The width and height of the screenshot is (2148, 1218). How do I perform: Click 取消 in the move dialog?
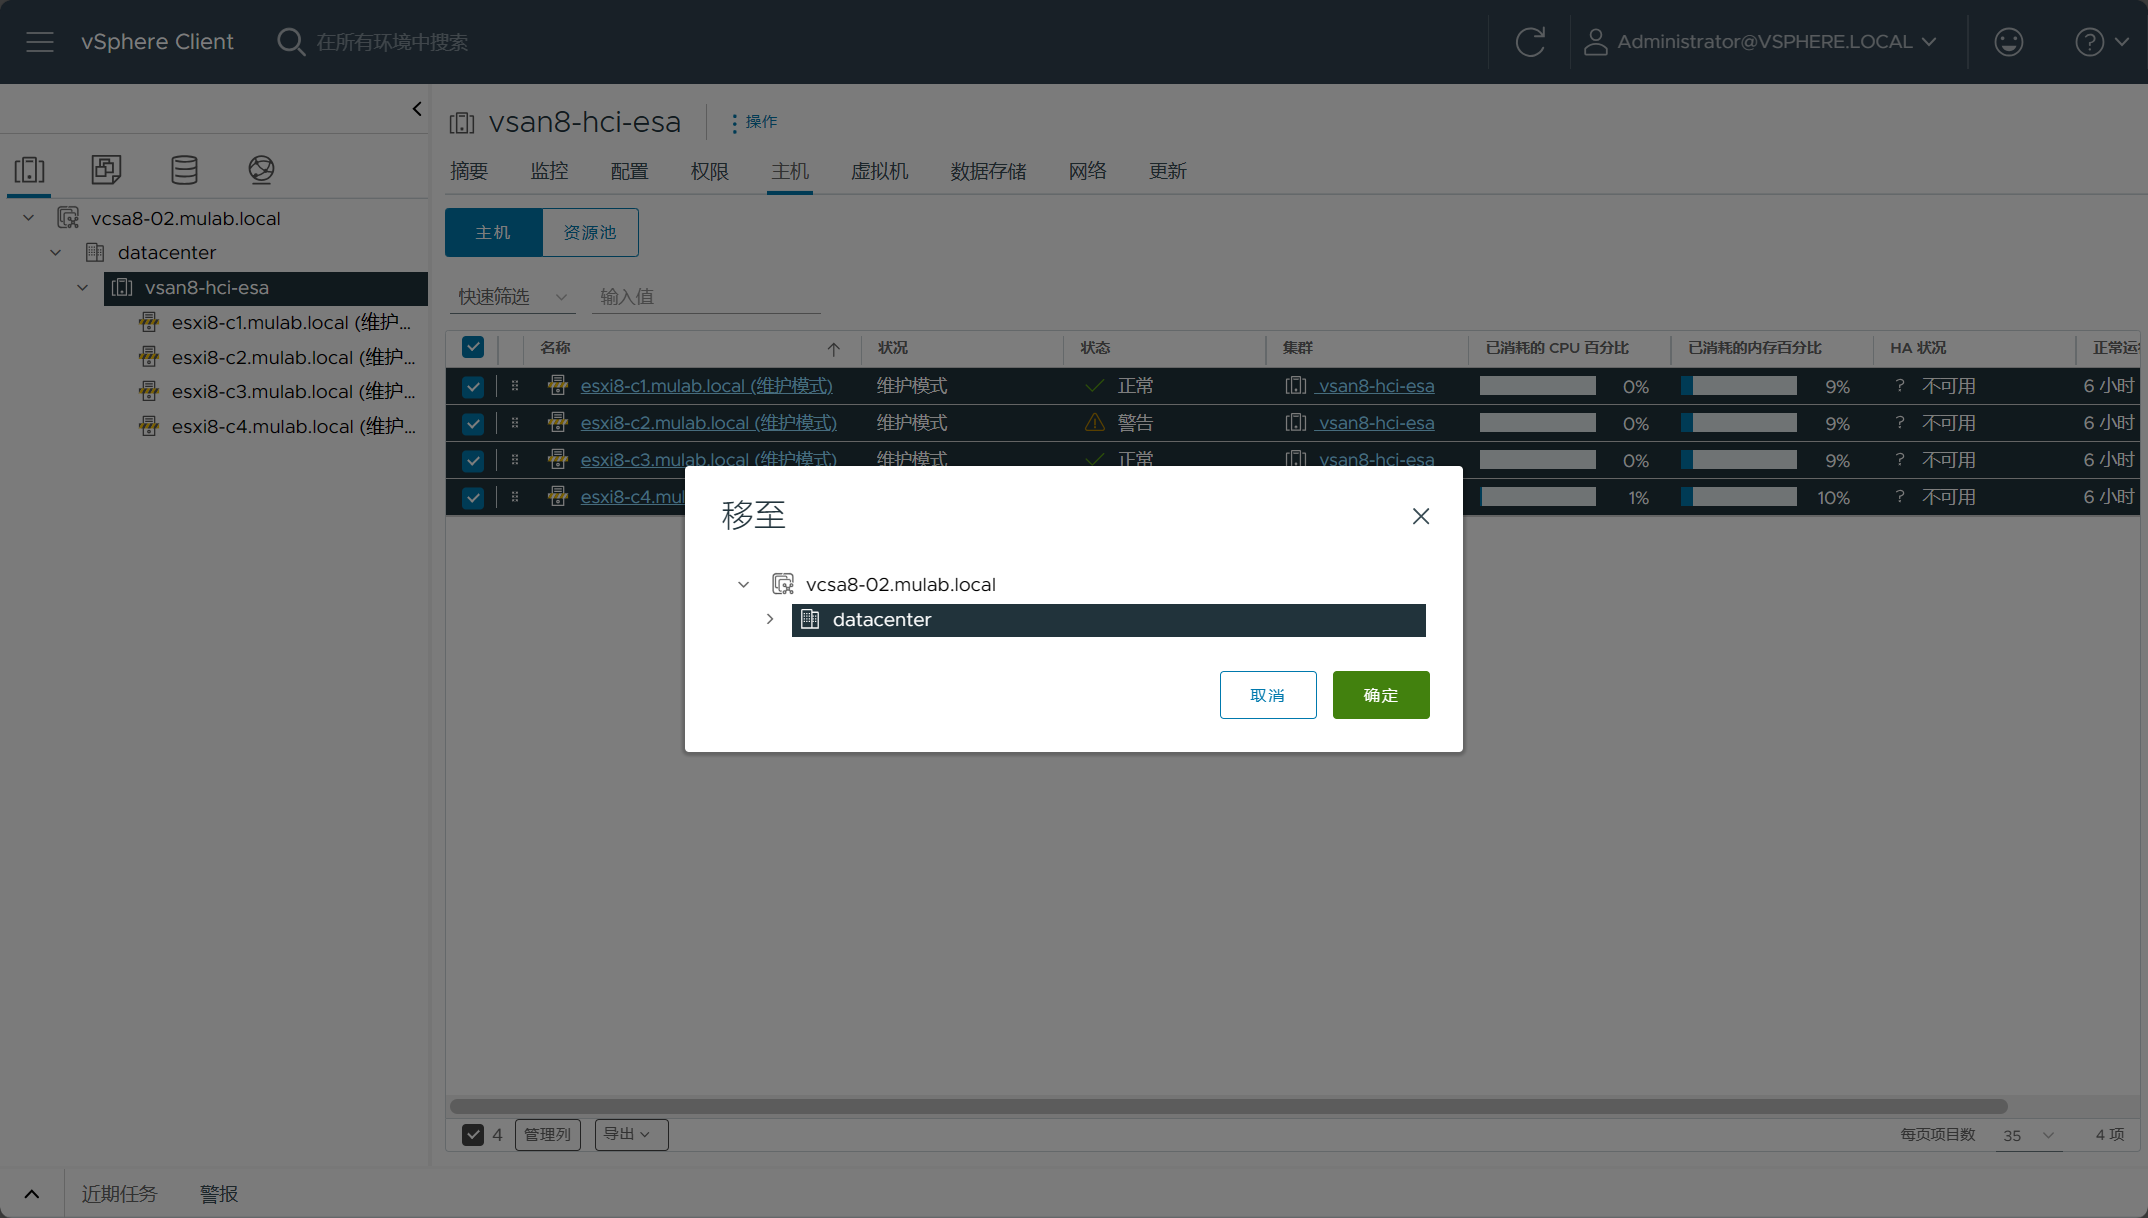pos(1268,695)
